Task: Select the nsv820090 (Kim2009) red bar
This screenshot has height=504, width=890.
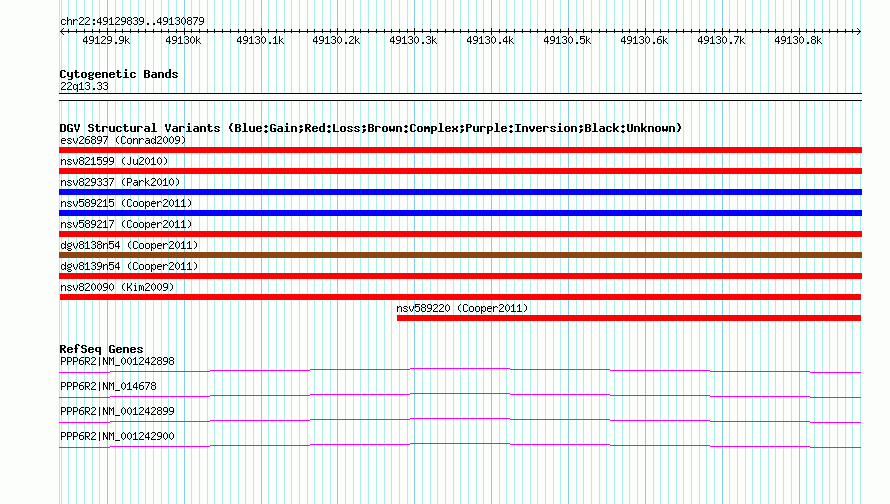Action: 460,297
